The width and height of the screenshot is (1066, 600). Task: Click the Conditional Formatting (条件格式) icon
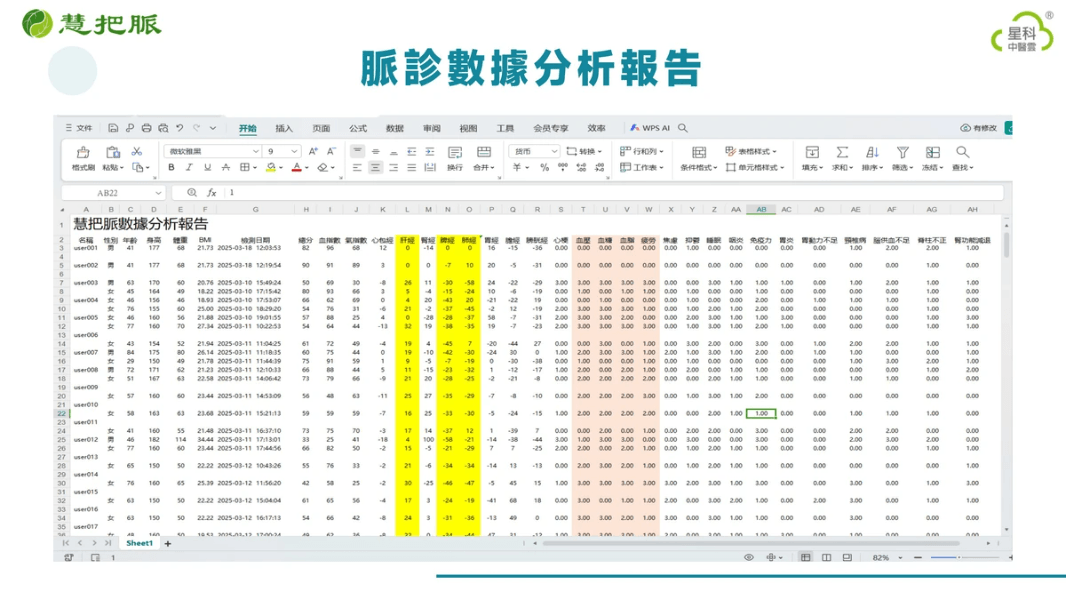(699, 152)
